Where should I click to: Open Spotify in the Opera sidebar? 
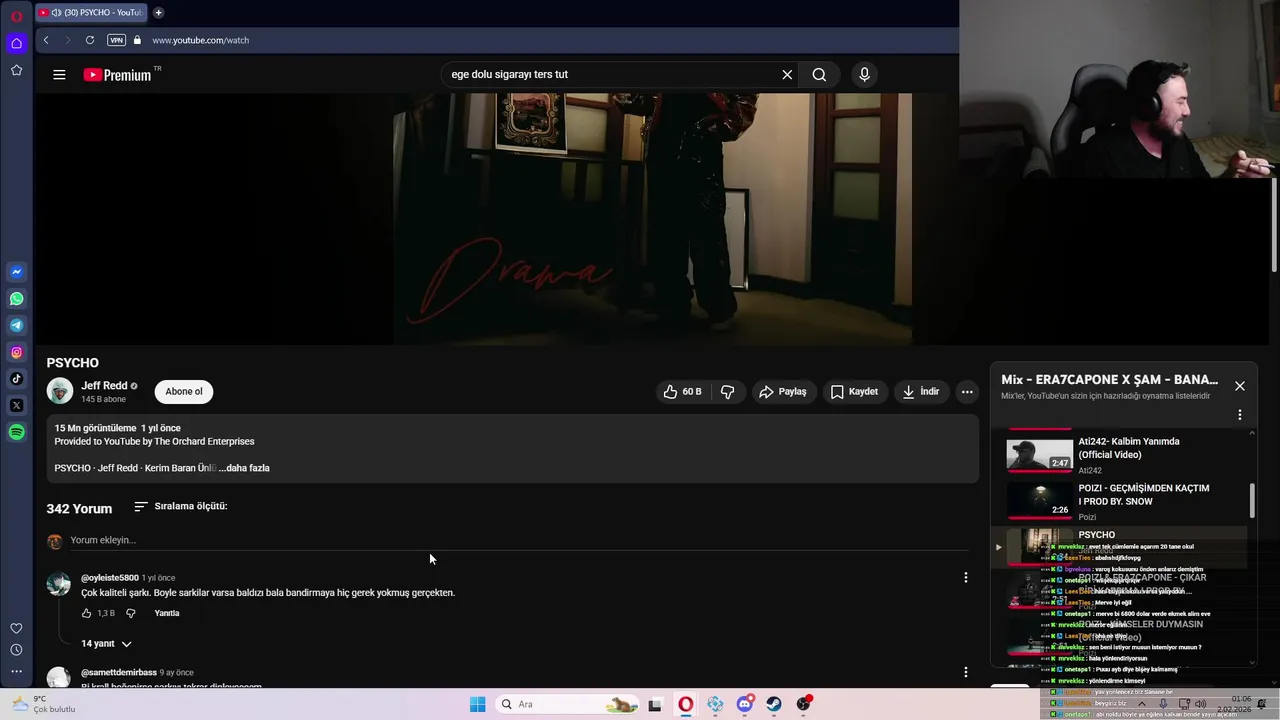pos(16,432)
